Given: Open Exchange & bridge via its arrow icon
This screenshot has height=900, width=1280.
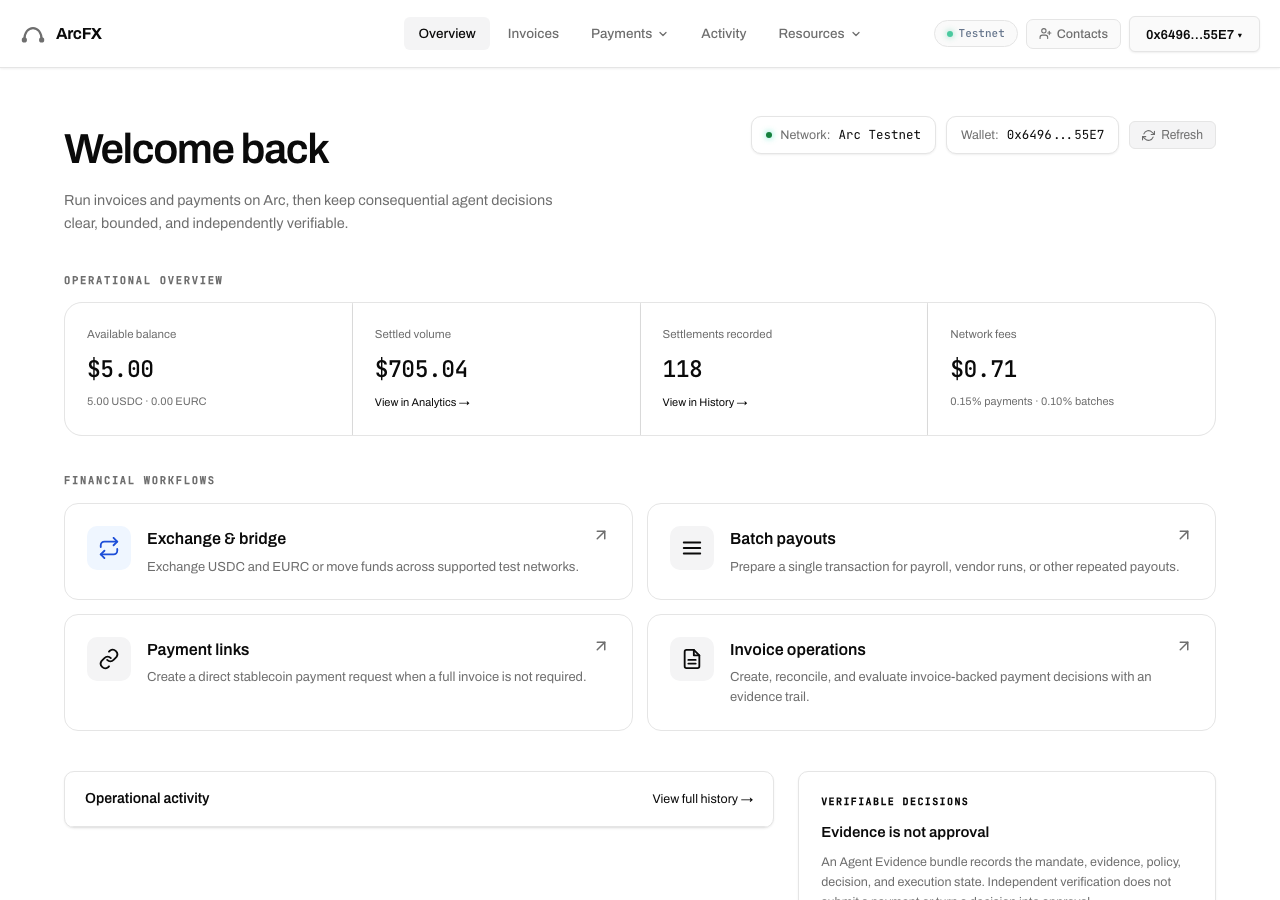Looking at the screenshot, I should pos(601,535).
